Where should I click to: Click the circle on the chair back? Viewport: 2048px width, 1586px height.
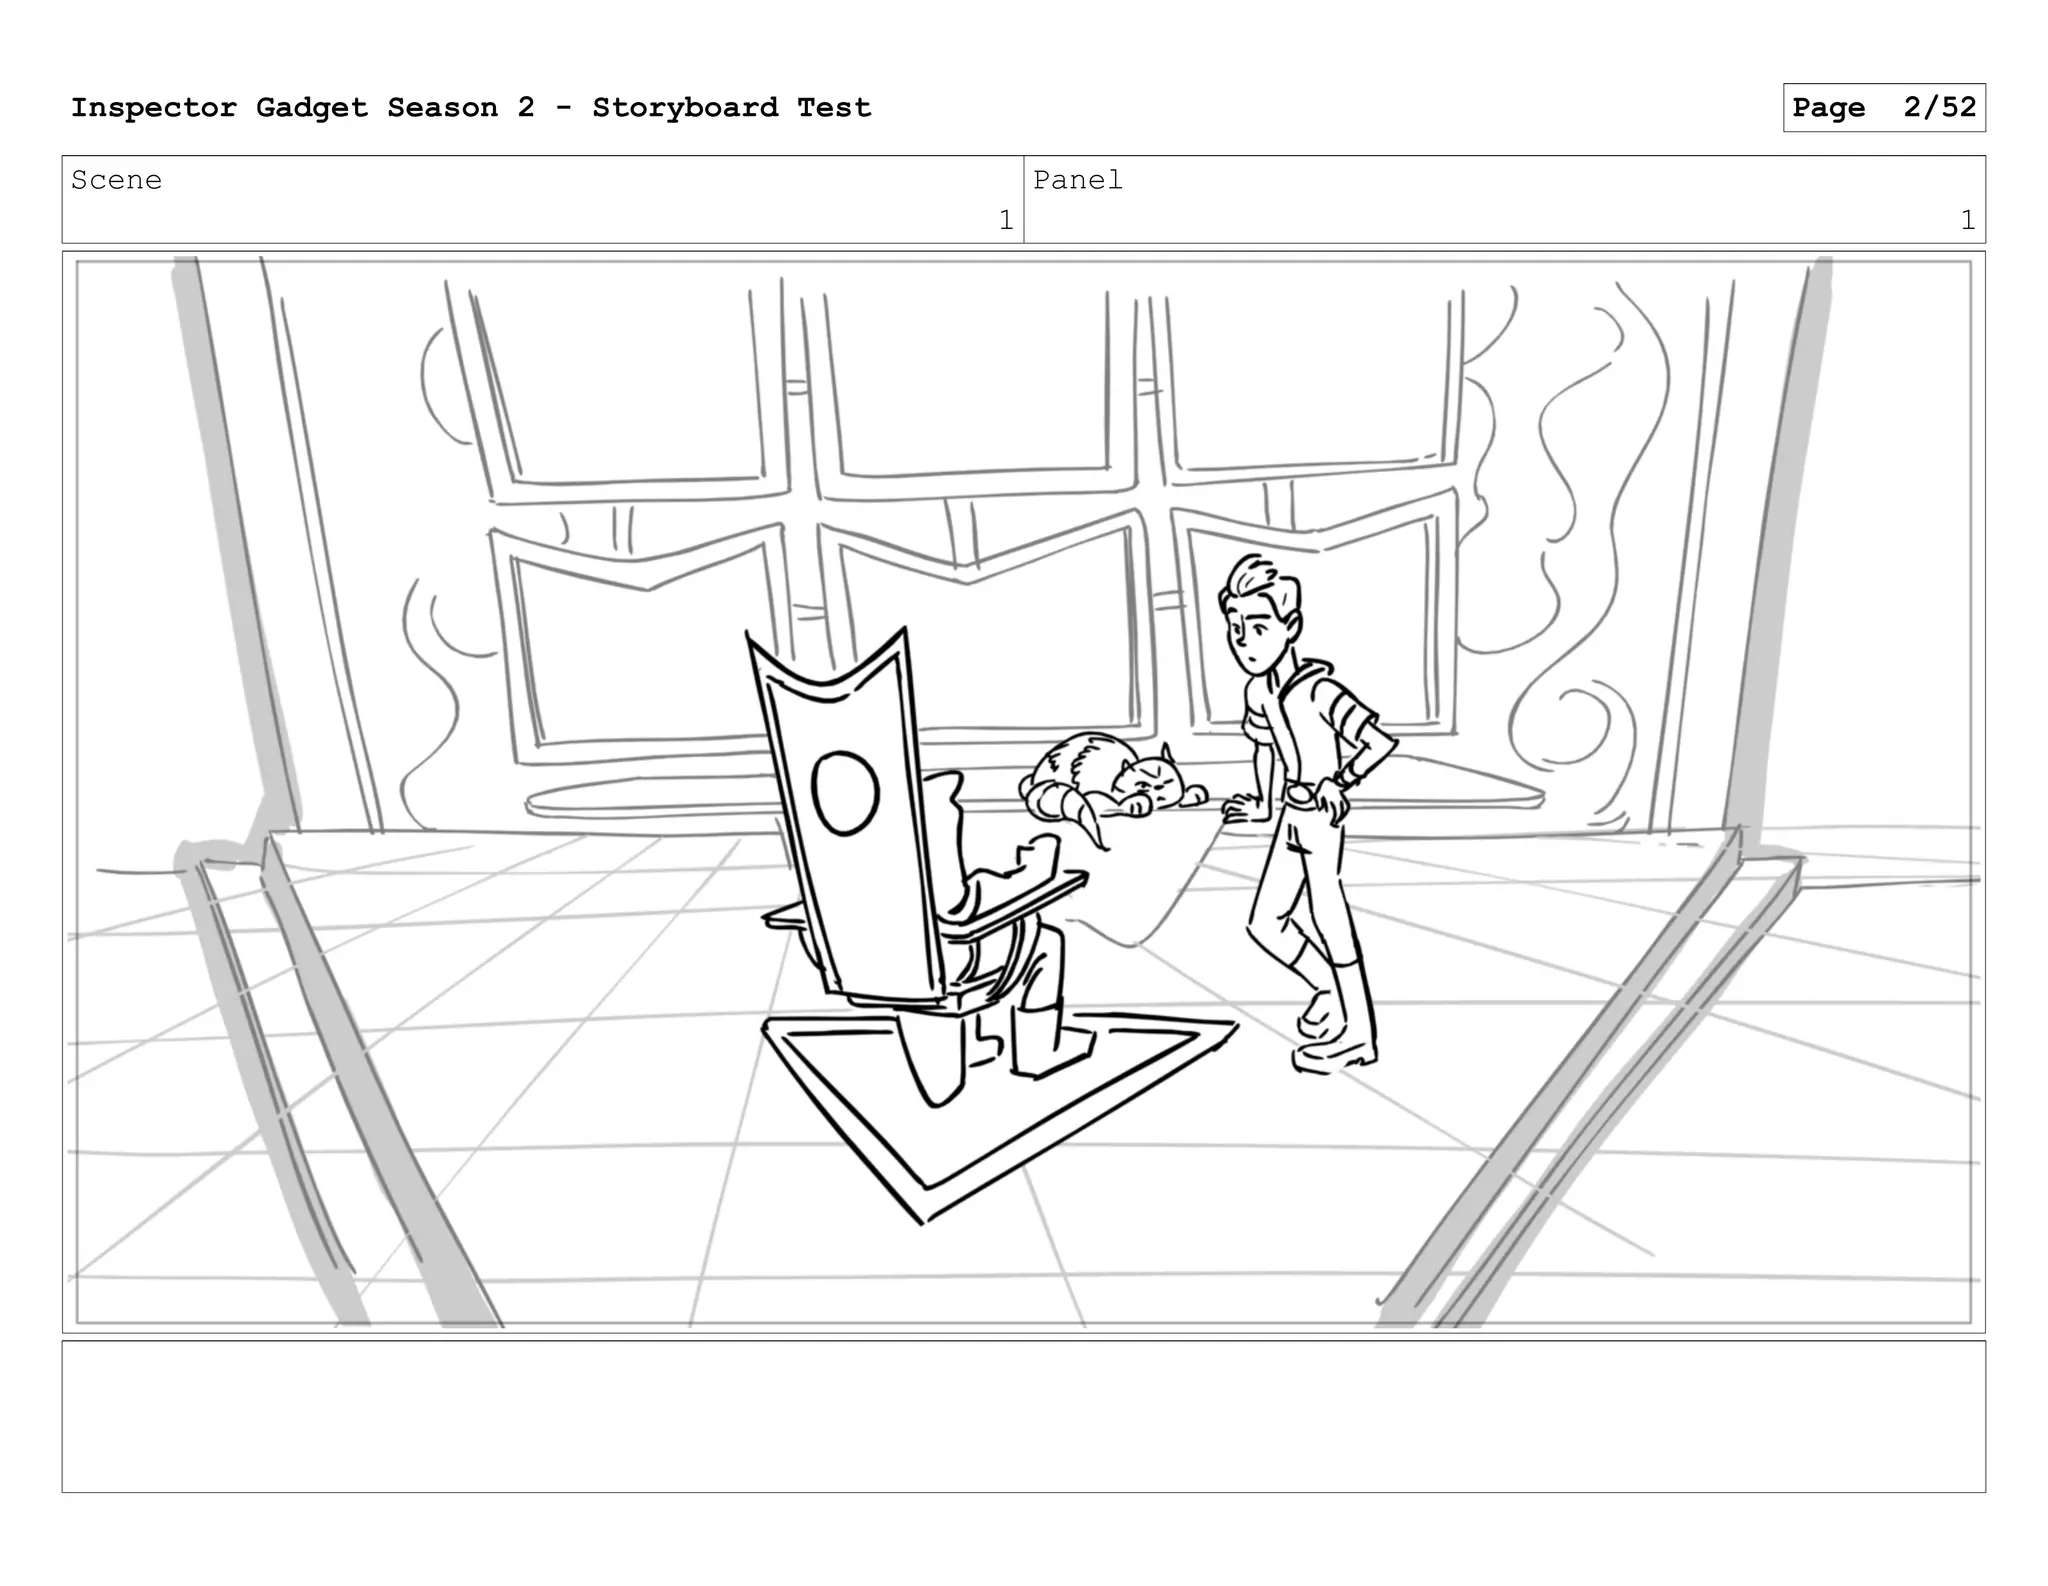(845, 793)
